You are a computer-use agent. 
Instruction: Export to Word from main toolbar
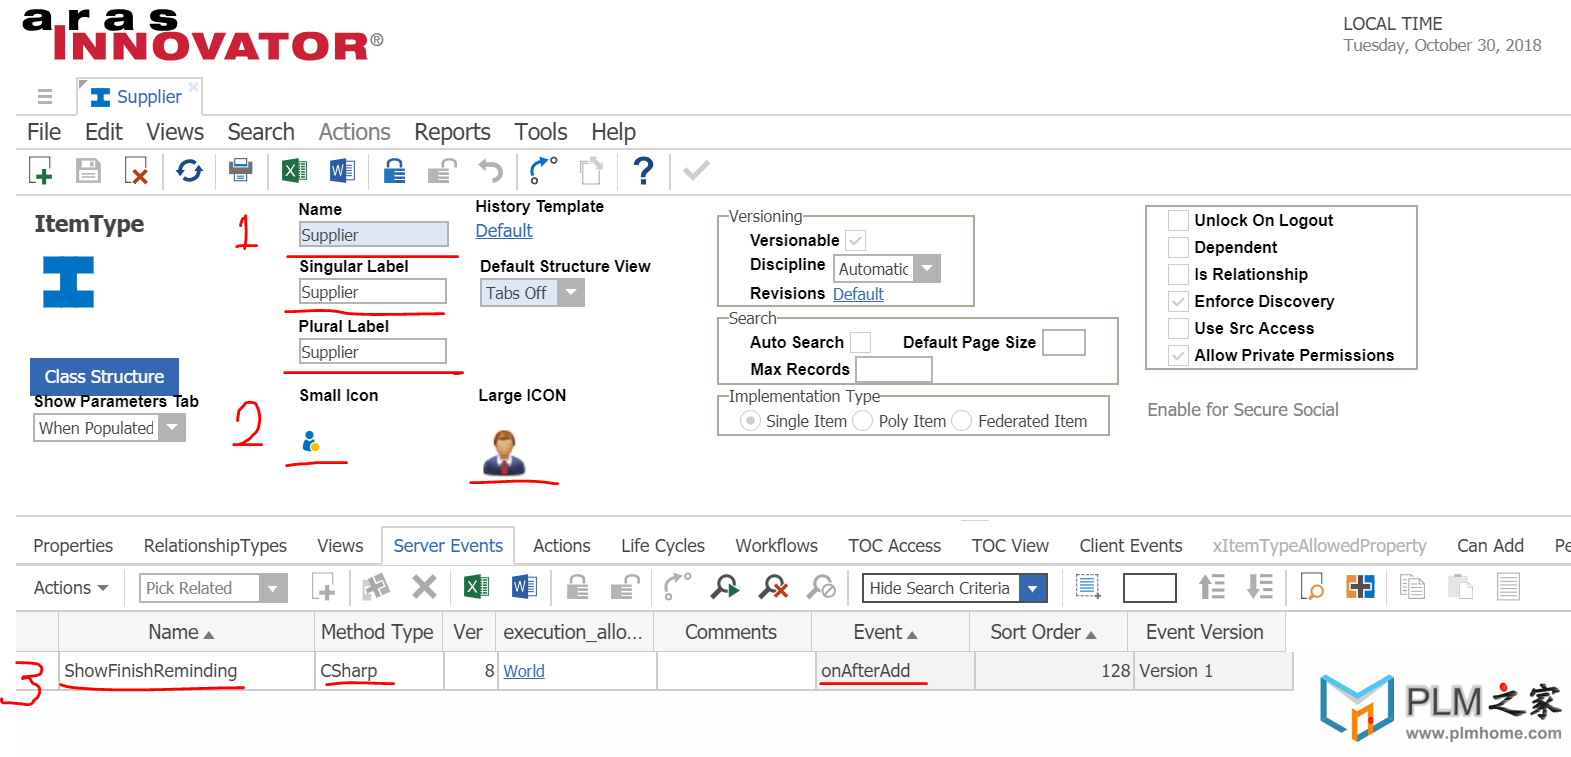[x=342, y=171]
